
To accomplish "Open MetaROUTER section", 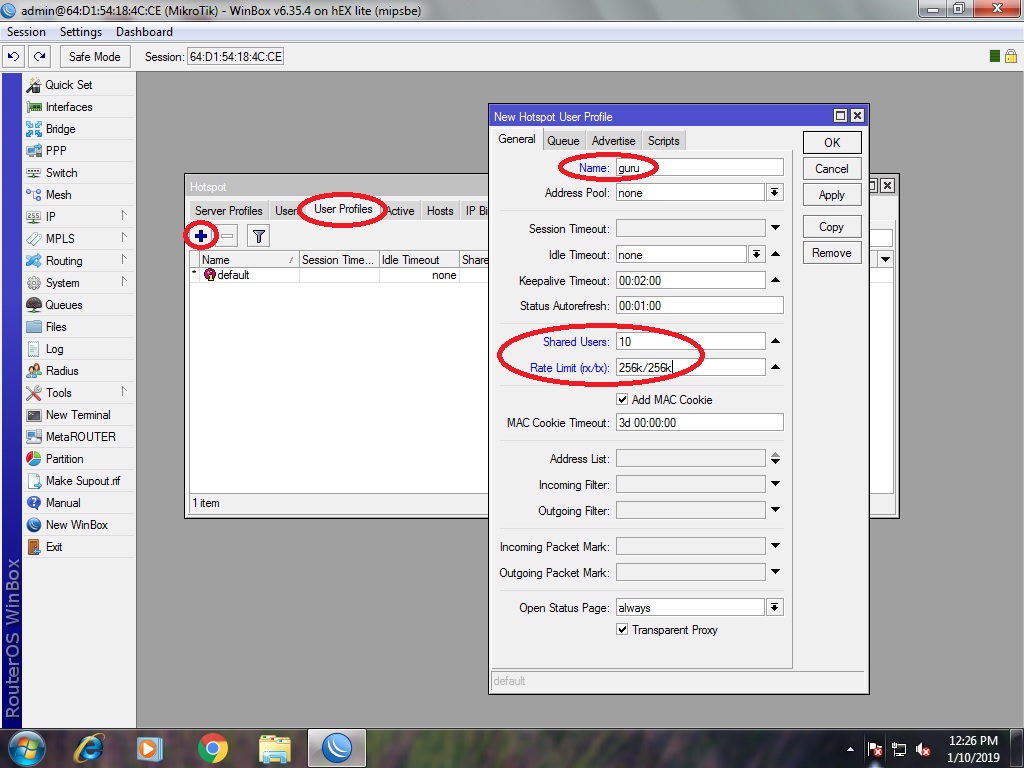I will coord(80,437).
